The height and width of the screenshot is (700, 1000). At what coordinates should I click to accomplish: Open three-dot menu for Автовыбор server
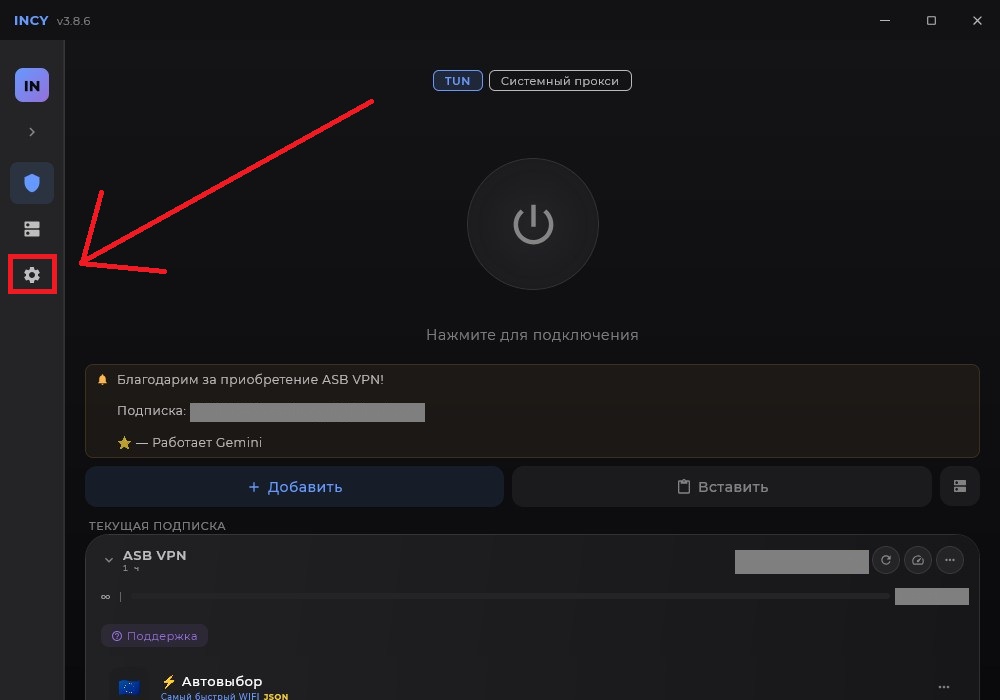point(944,687)
